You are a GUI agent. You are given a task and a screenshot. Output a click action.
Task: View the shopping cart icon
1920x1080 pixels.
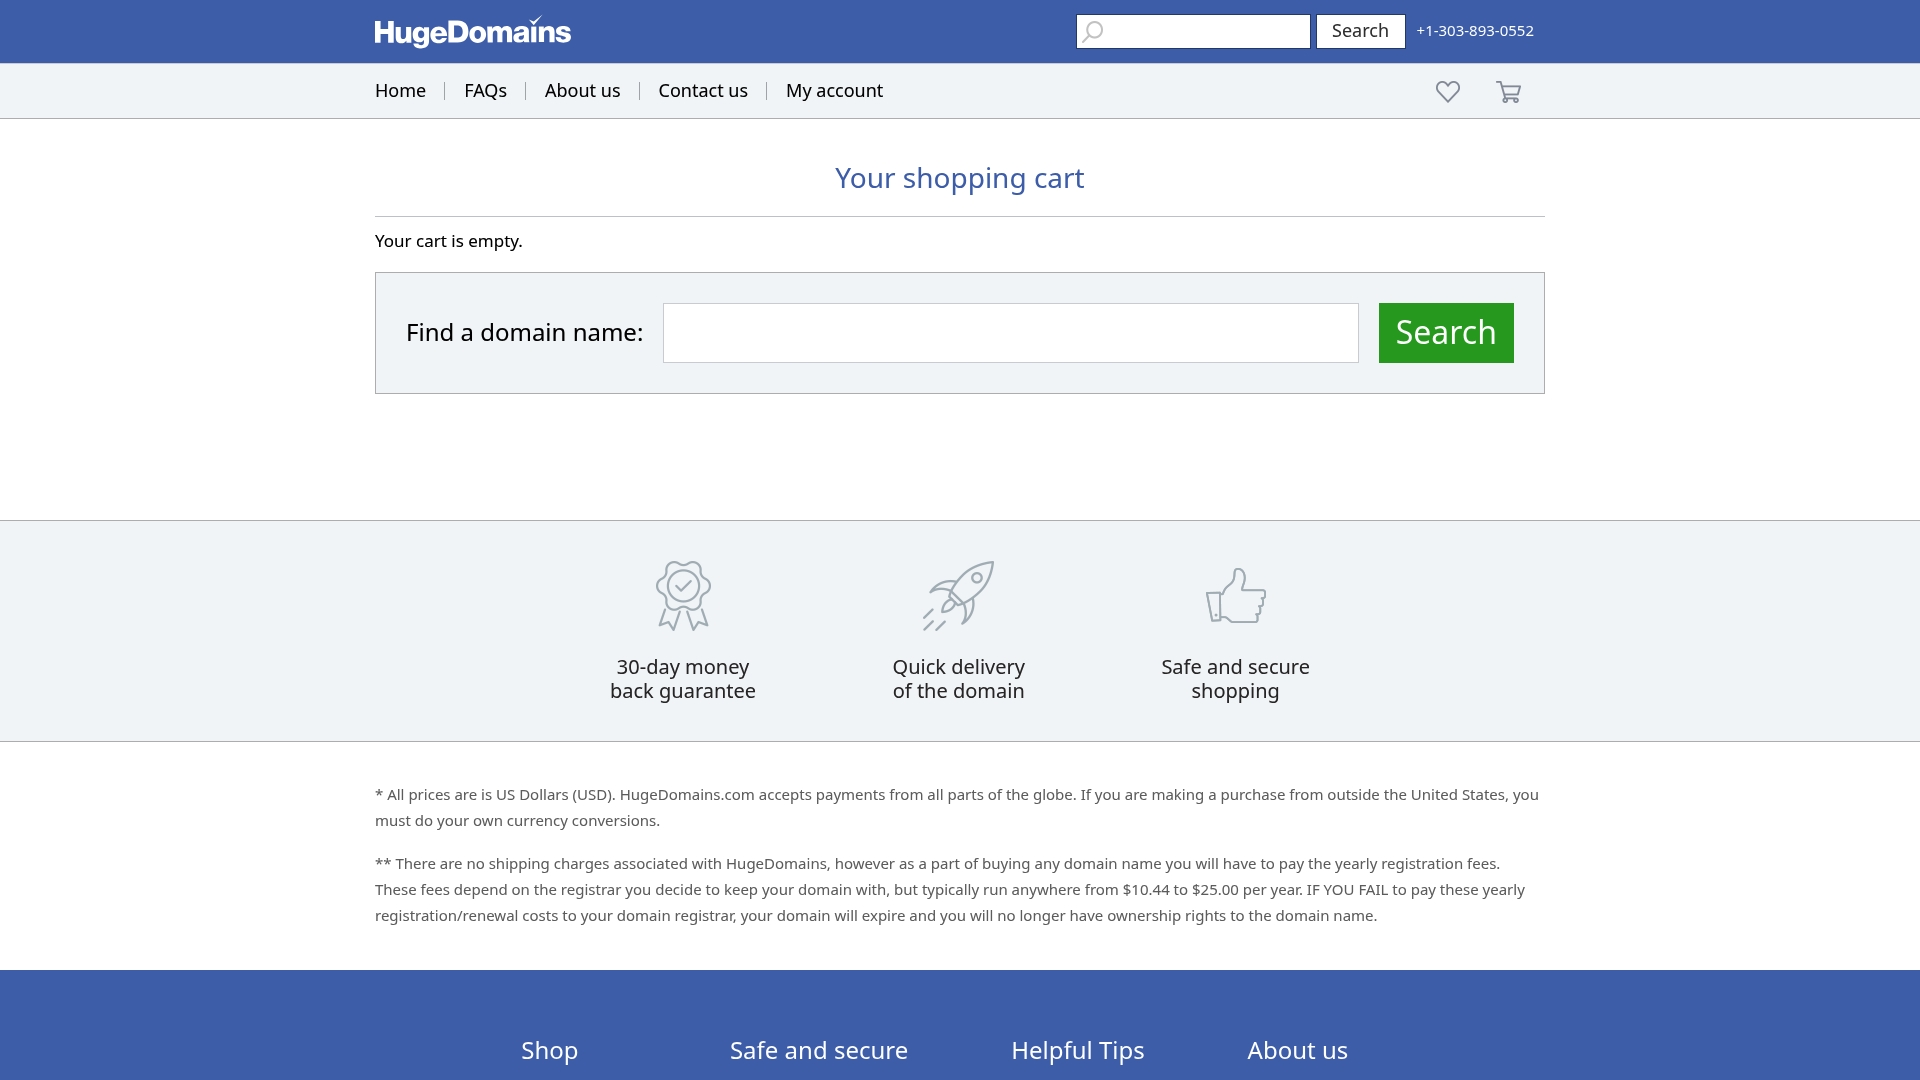tap(1508, 91)
